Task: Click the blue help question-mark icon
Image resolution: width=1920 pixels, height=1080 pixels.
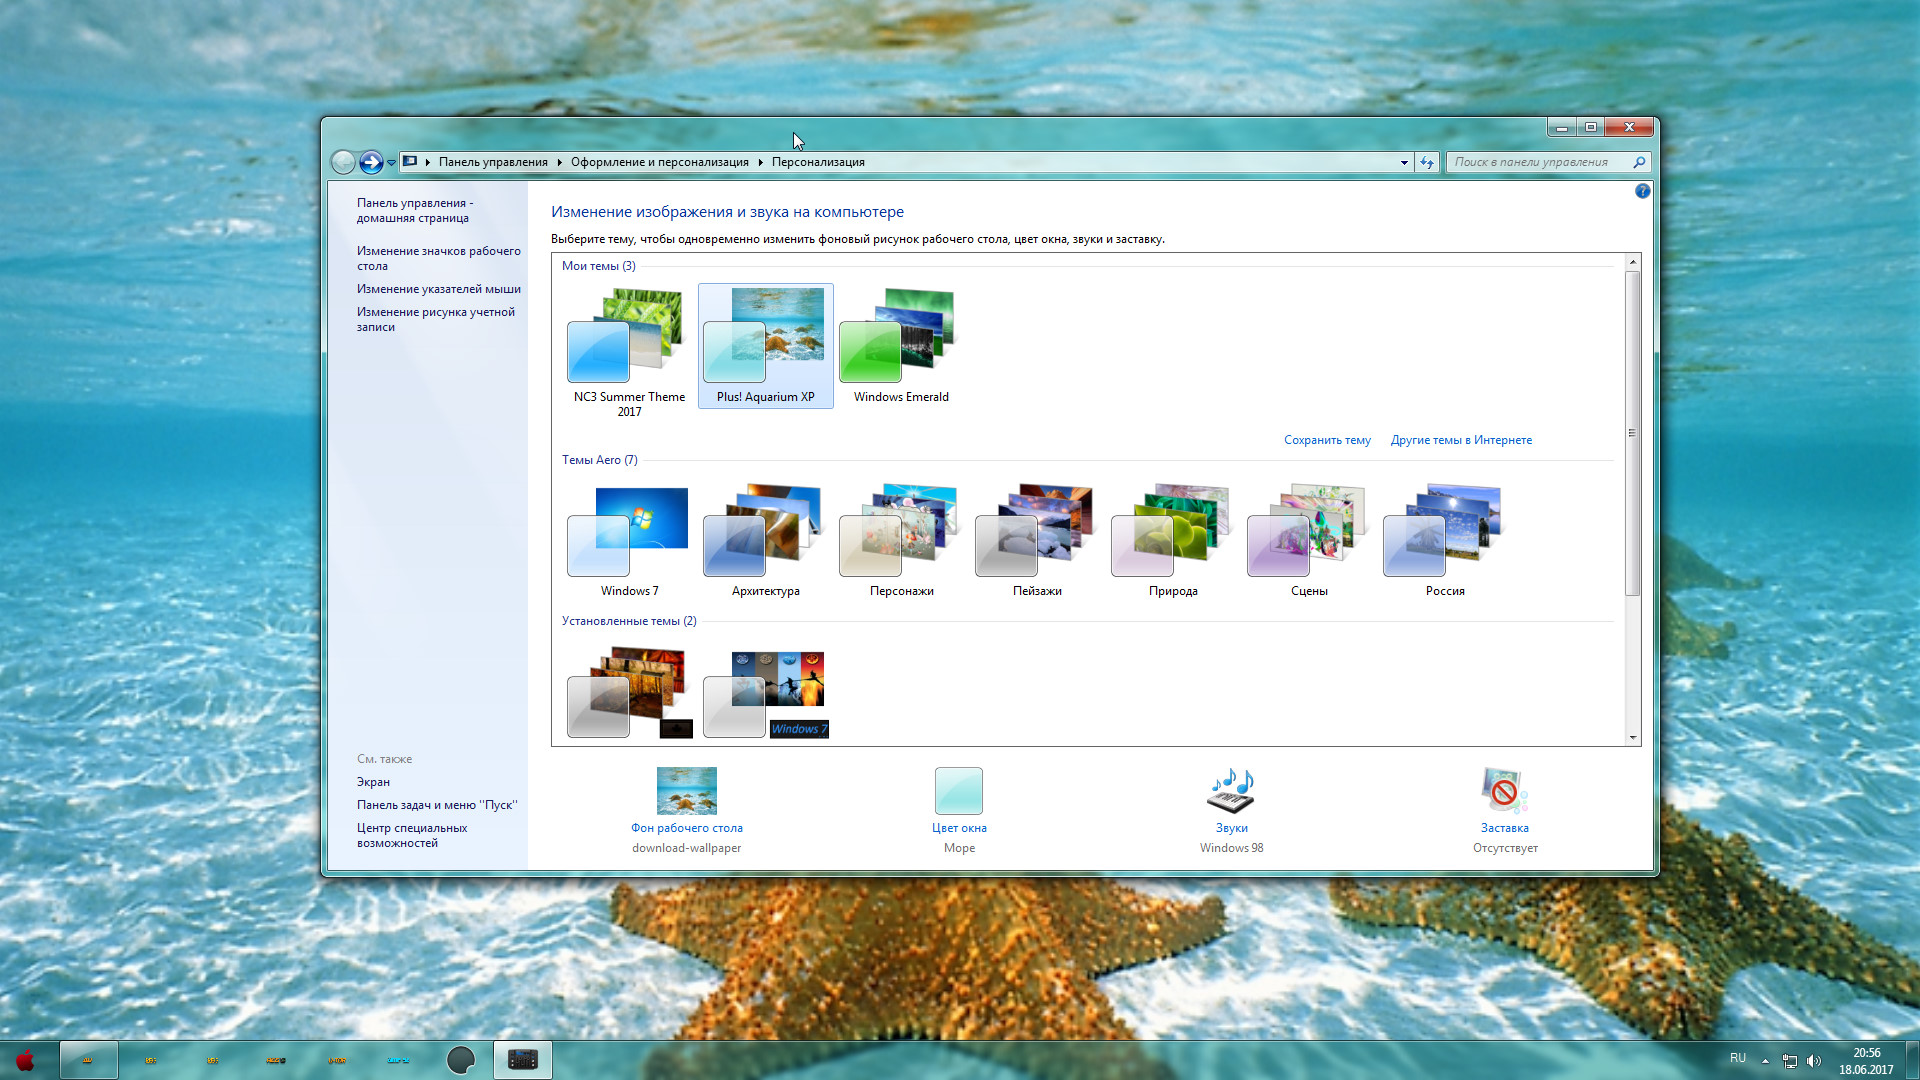Action: coord(1642,191)
